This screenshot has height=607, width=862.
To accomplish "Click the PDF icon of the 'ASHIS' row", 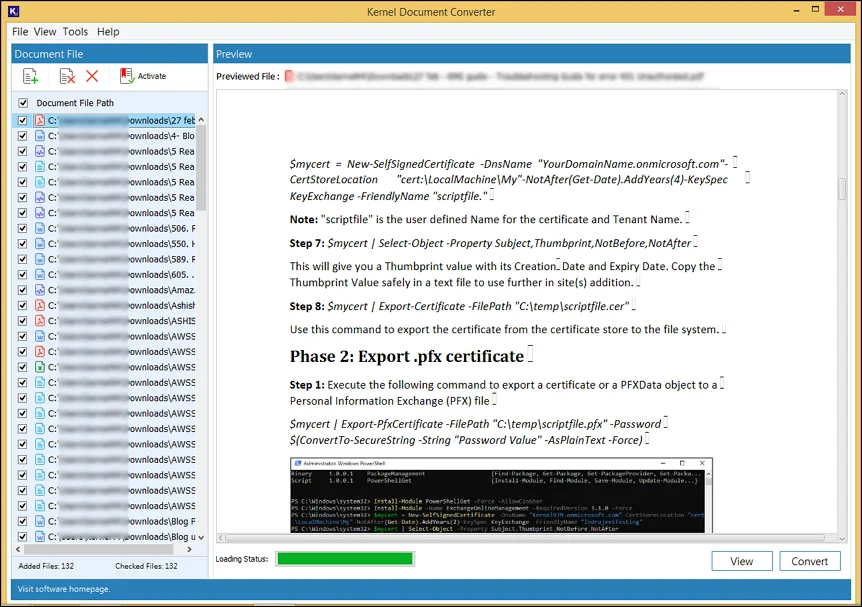I will (x=40, y=320).
